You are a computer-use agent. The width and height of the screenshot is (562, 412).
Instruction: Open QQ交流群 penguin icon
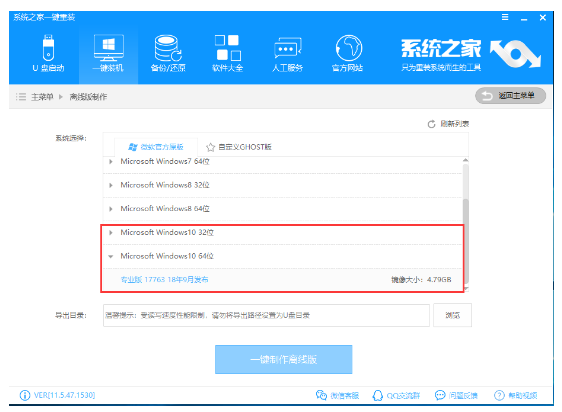[x=378, y=395]
